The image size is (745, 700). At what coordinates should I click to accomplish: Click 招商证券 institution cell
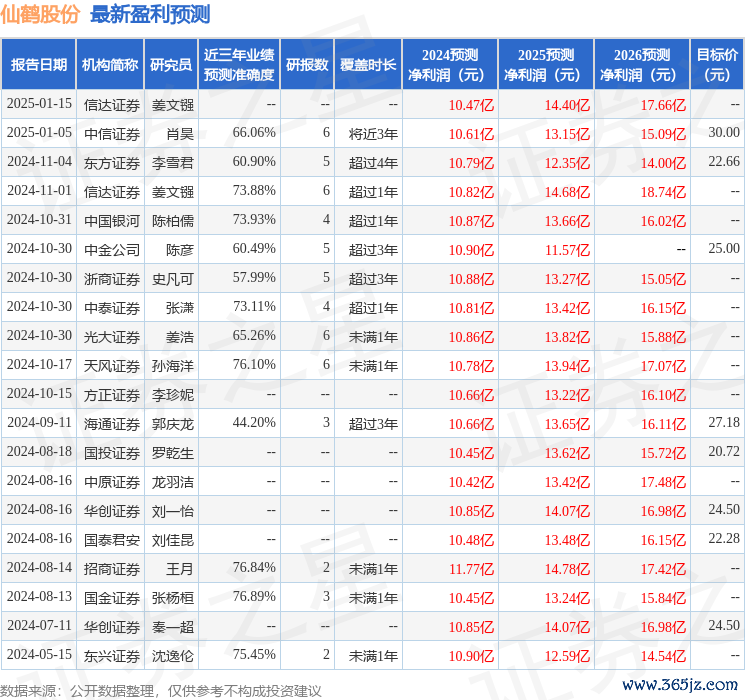click(112, 569)
